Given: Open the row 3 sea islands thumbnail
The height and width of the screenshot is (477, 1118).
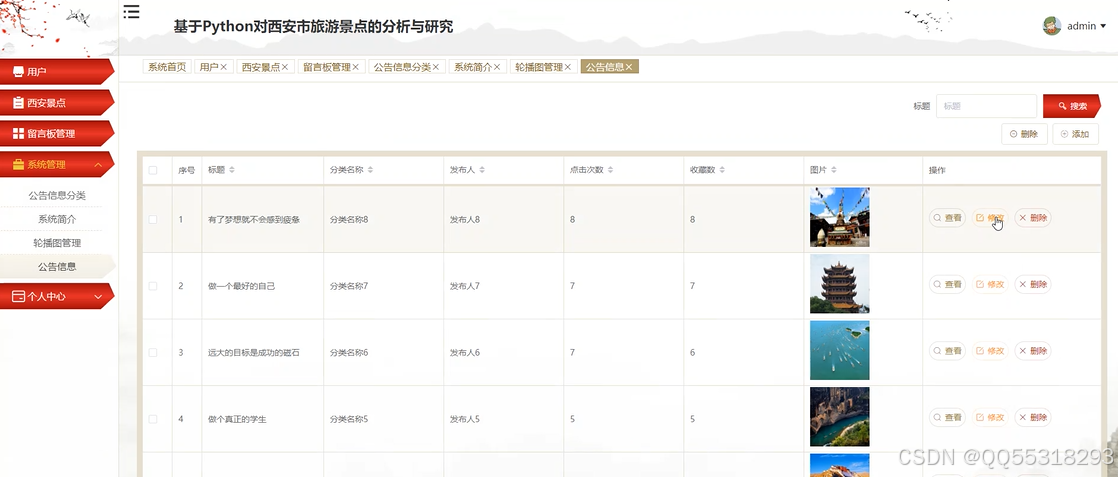Looking at the screenshot, I should [840, 350].
